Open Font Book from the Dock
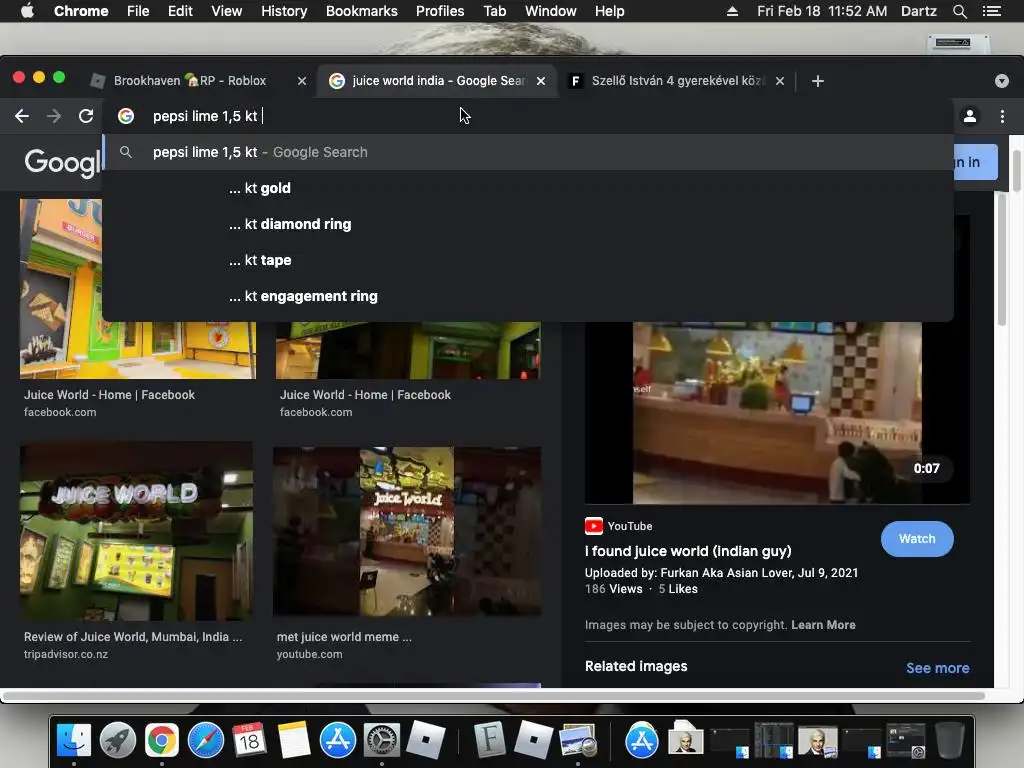This screenshot has width=1024, height=768. click(489, 741)
